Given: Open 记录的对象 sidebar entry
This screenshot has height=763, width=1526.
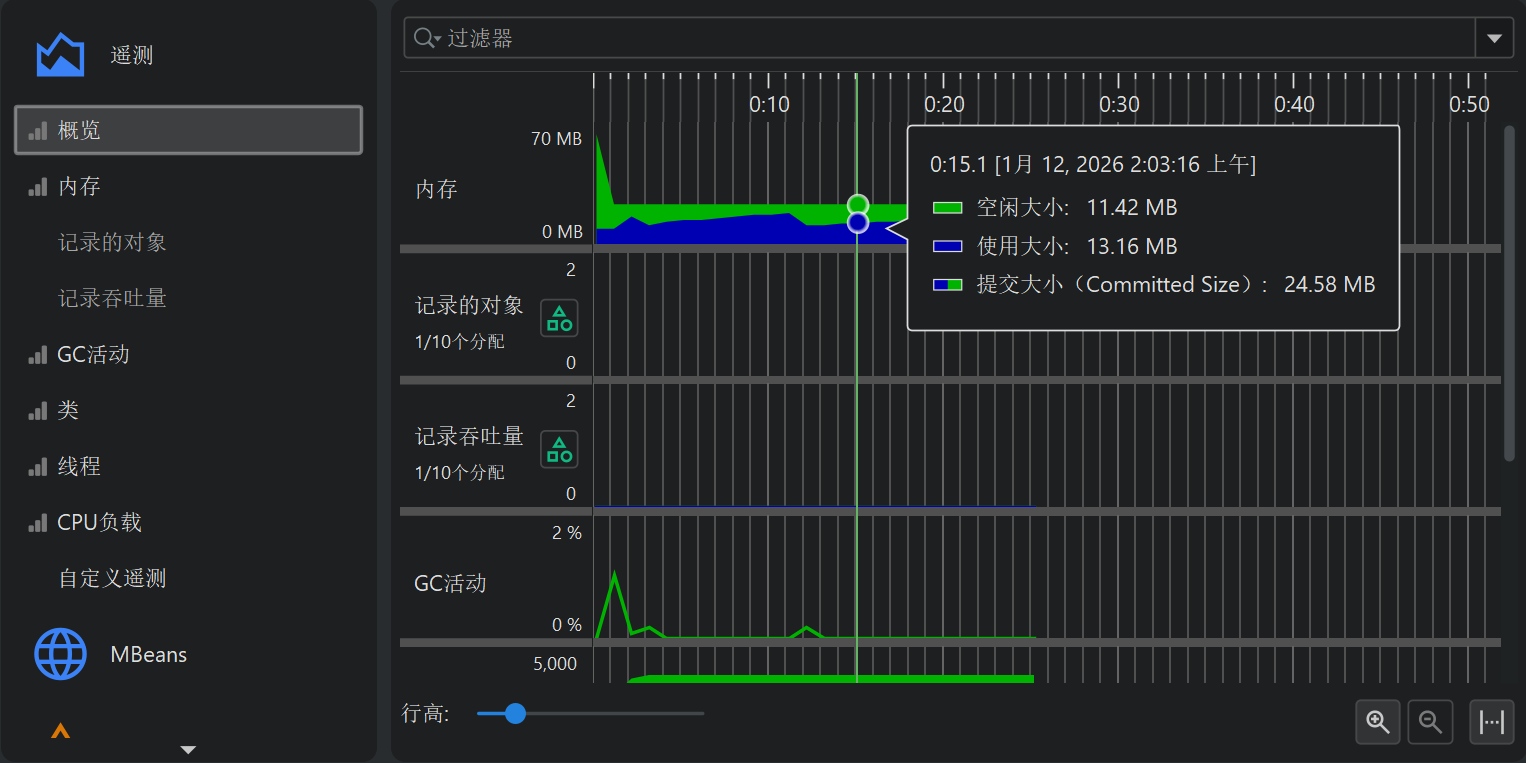Looking at the screenshot, I should coord(112,242).
